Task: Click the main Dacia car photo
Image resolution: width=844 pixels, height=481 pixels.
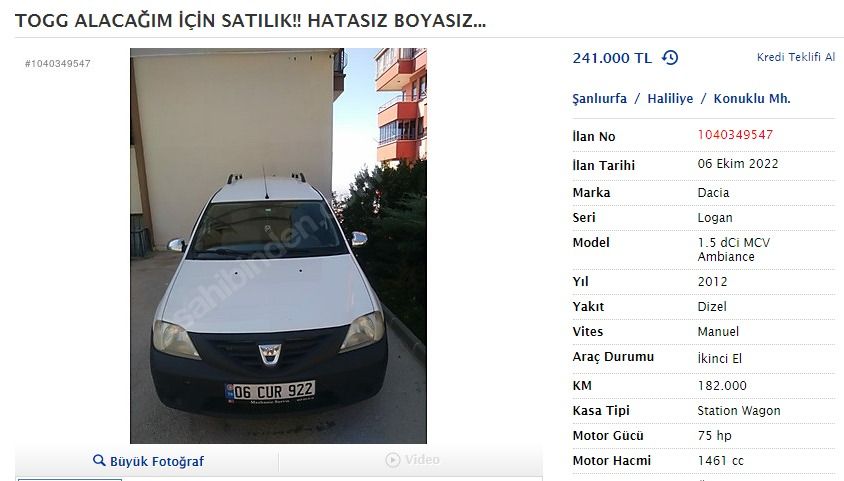Action: pos(278,246)
